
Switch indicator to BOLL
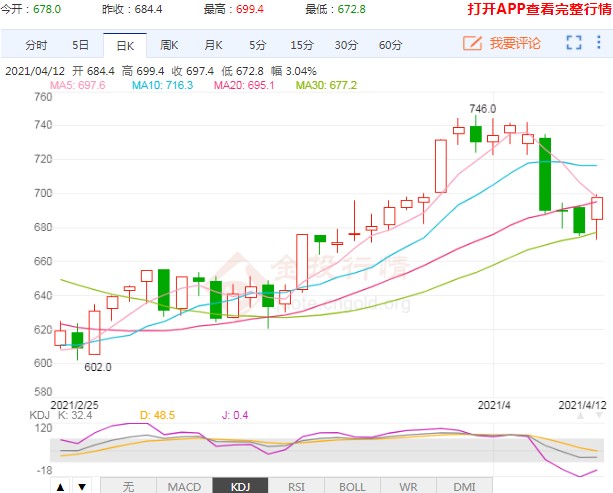pos(352,486)
